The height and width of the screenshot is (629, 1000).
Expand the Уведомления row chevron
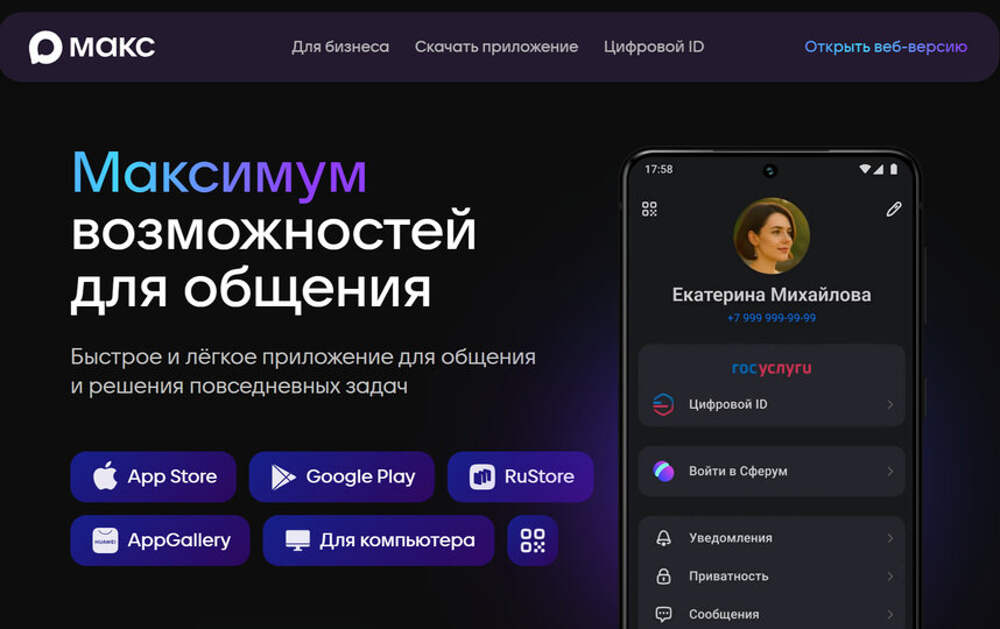point(889,538)
